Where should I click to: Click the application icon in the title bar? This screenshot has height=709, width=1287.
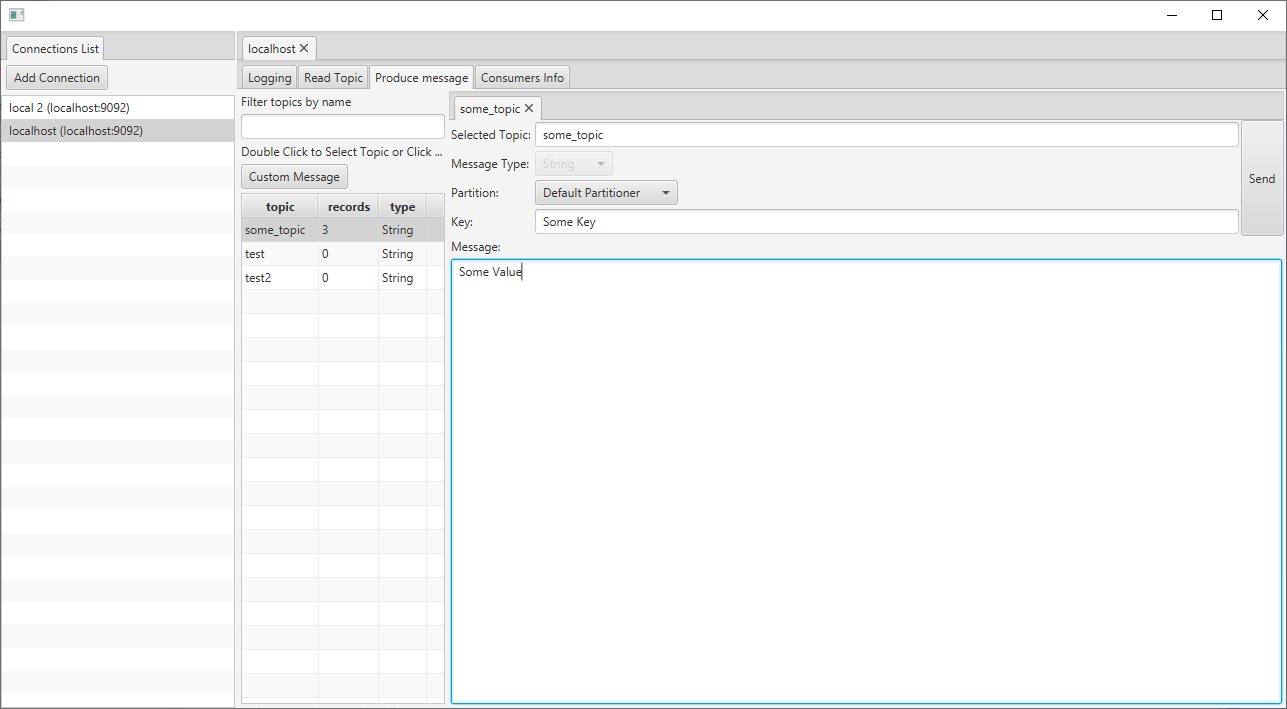coord(16,15)
